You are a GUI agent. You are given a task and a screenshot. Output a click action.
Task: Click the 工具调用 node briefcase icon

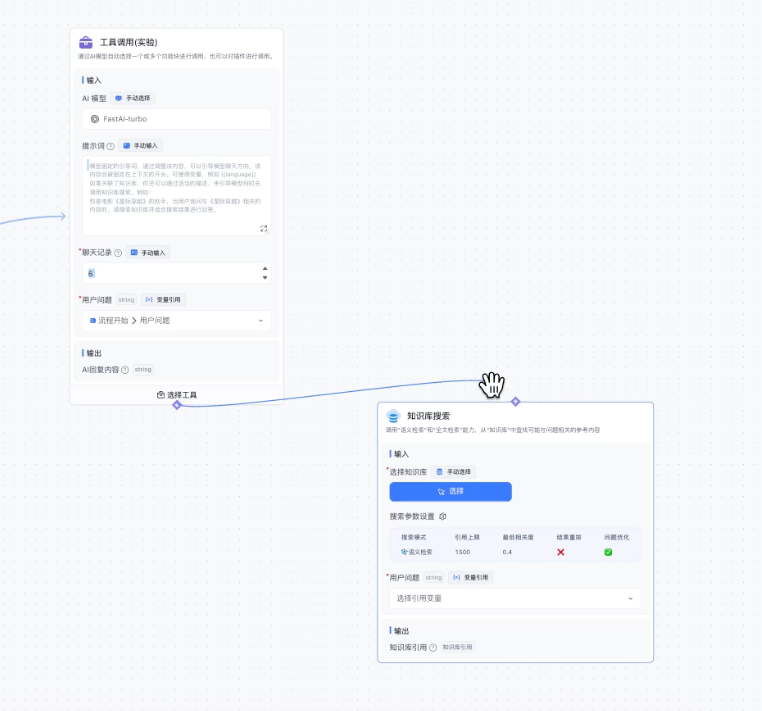pyautogui.click(x=86, y=43)
